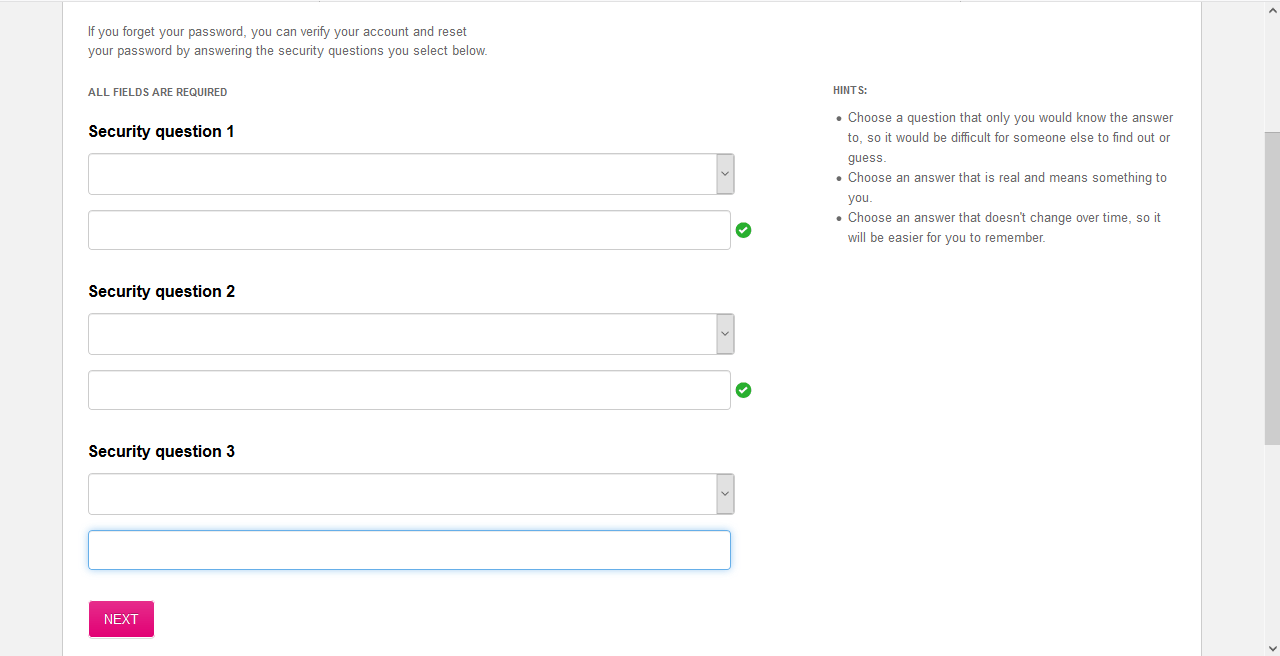Click green checkmark beside second security answer
Image resolution: width=1280 pixels, height=656 pixels.
click(743, 390)
